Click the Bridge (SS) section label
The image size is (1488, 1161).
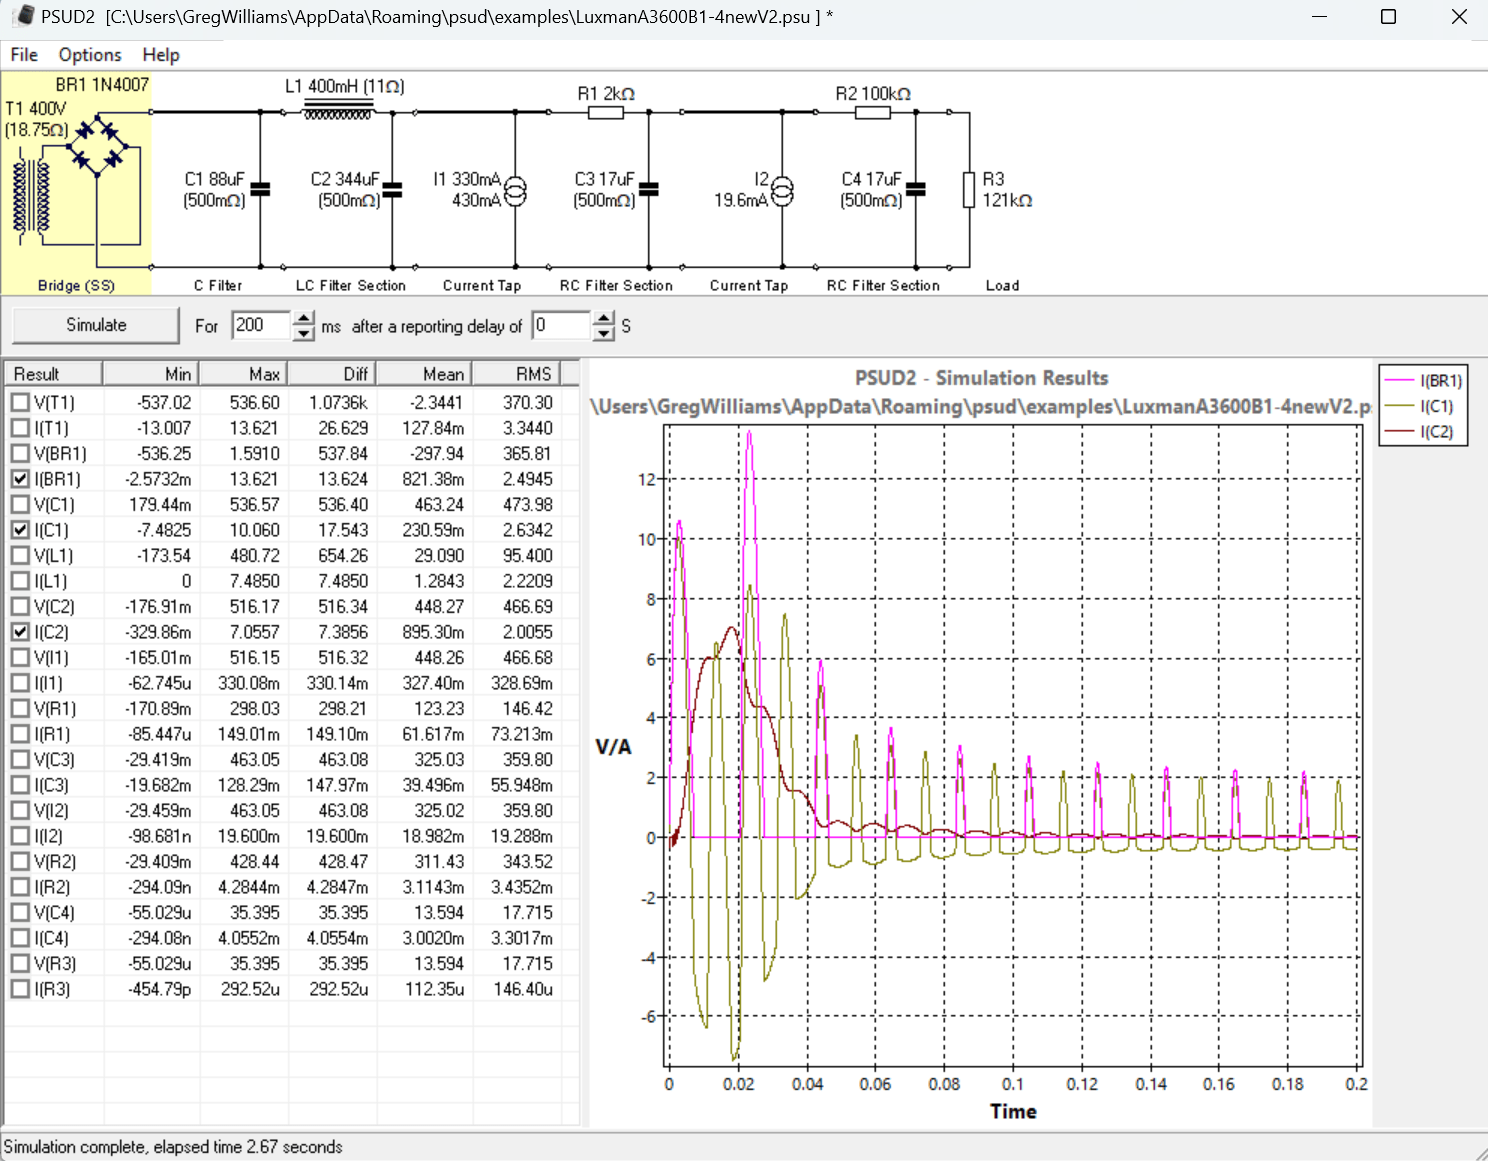(76, 286)
